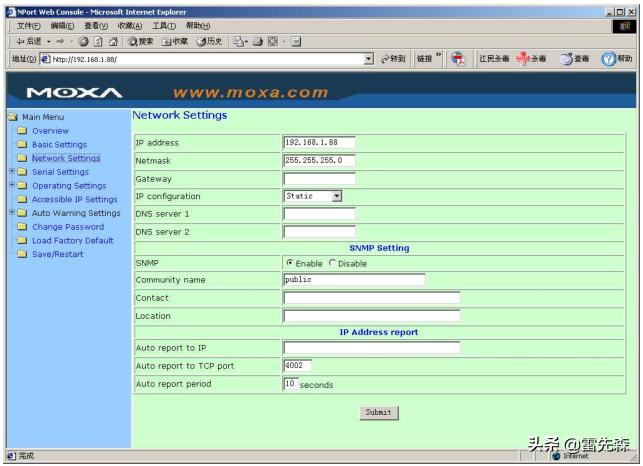This screenshot has width=643, height=466.
Task: Select the SNMP Disable radio button
Action: click(x=333, y=263)
